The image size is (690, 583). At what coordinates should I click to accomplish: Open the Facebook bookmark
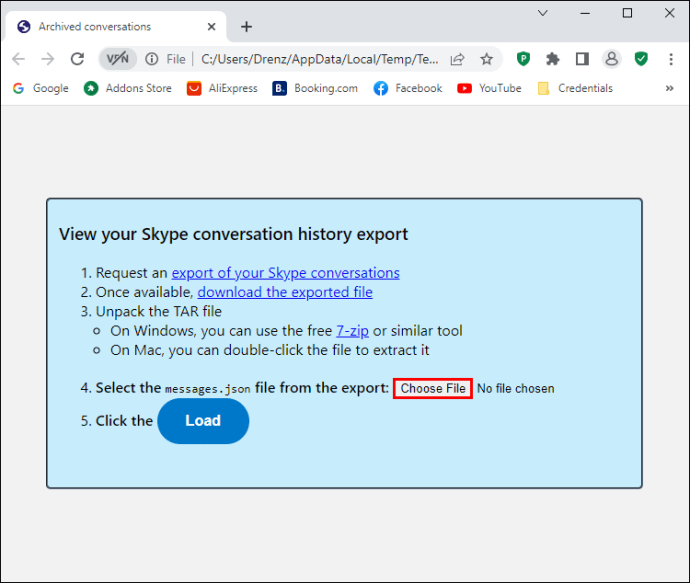pyautogui.click(x=408, y=88)
